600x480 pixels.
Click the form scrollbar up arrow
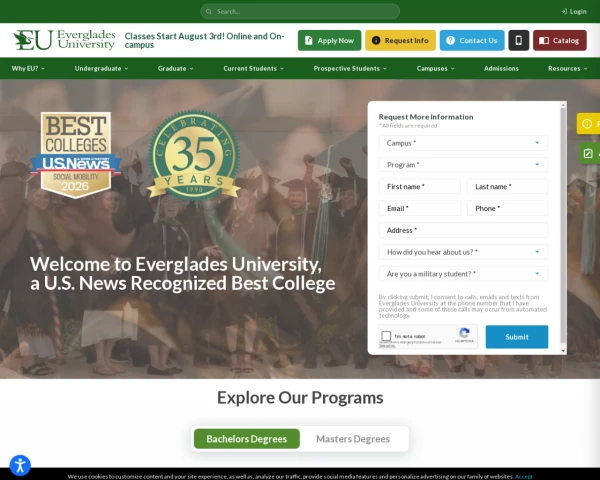click(563, 104)
